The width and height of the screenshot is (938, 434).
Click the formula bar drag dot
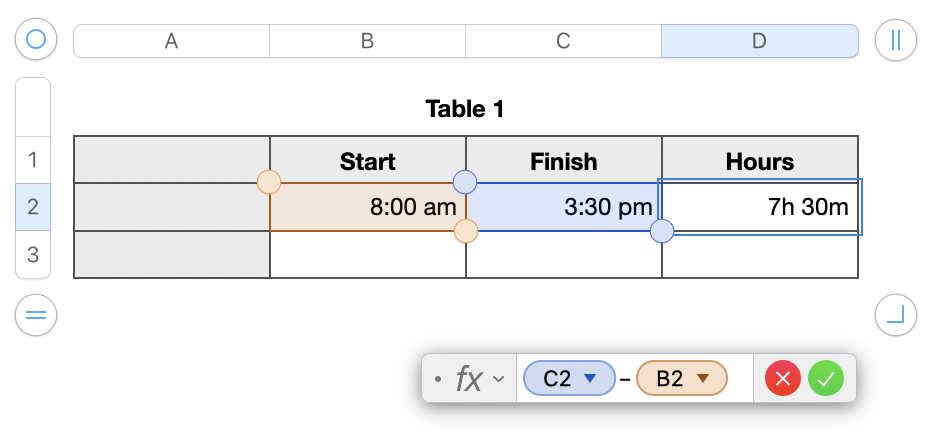438,379
